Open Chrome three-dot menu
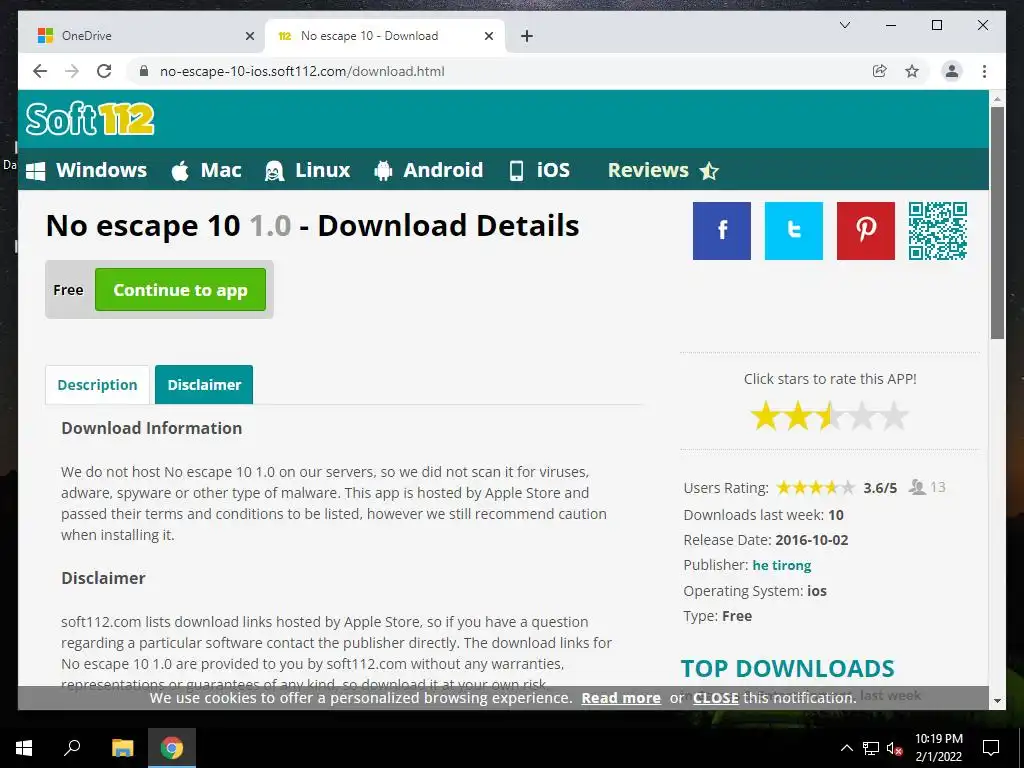The image size is (1024, 768). [984, 71]
